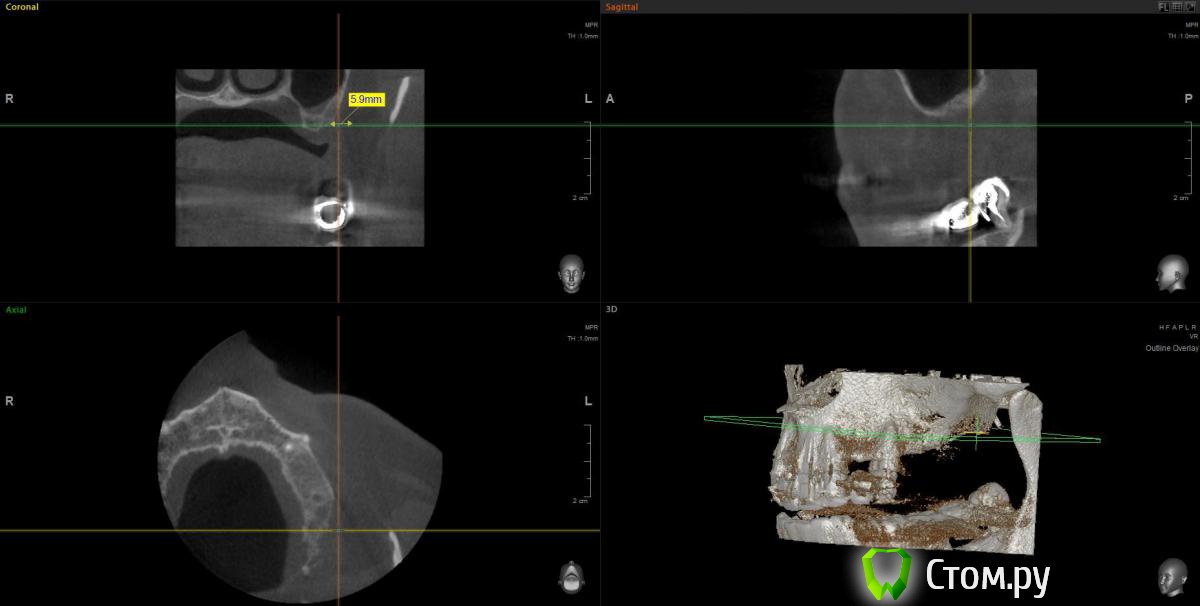Activate the Coronal view title
Viewport: 1200px width, 606px height.
(x=22, y=6)
